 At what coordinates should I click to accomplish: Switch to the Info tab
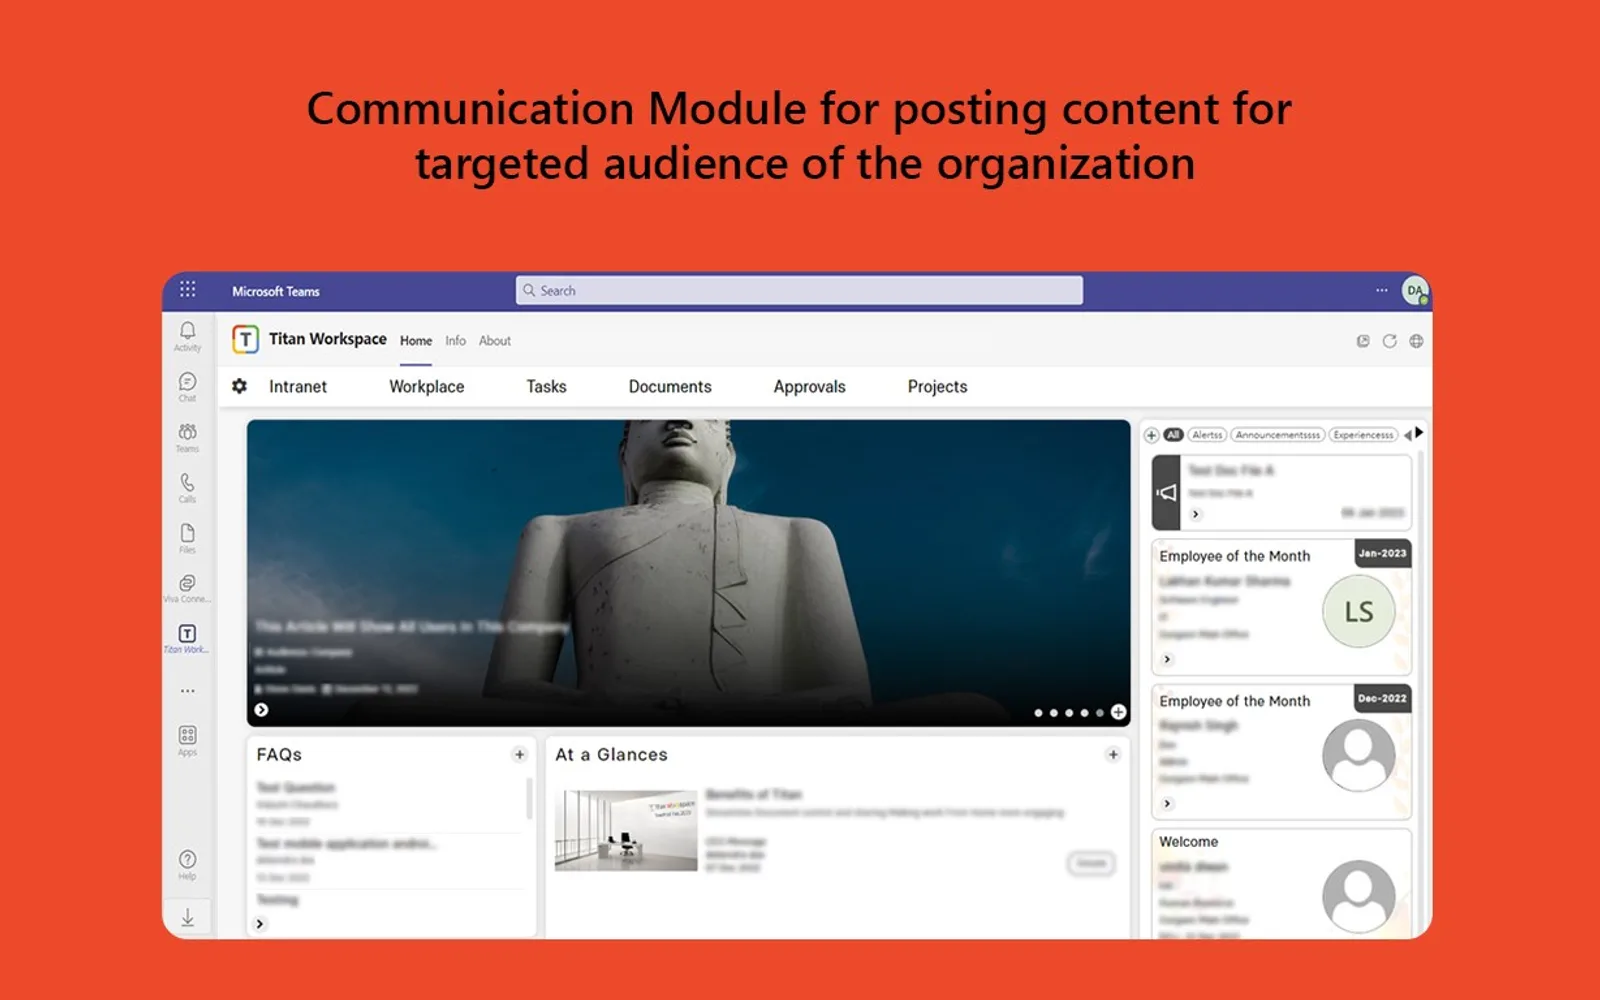(455, 341)
